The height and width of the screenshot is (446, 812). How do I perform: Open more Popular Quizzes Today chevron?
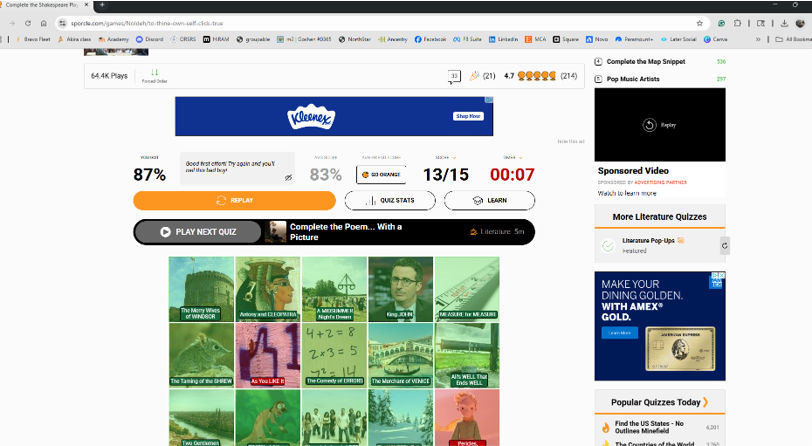[x=705, y=402]
